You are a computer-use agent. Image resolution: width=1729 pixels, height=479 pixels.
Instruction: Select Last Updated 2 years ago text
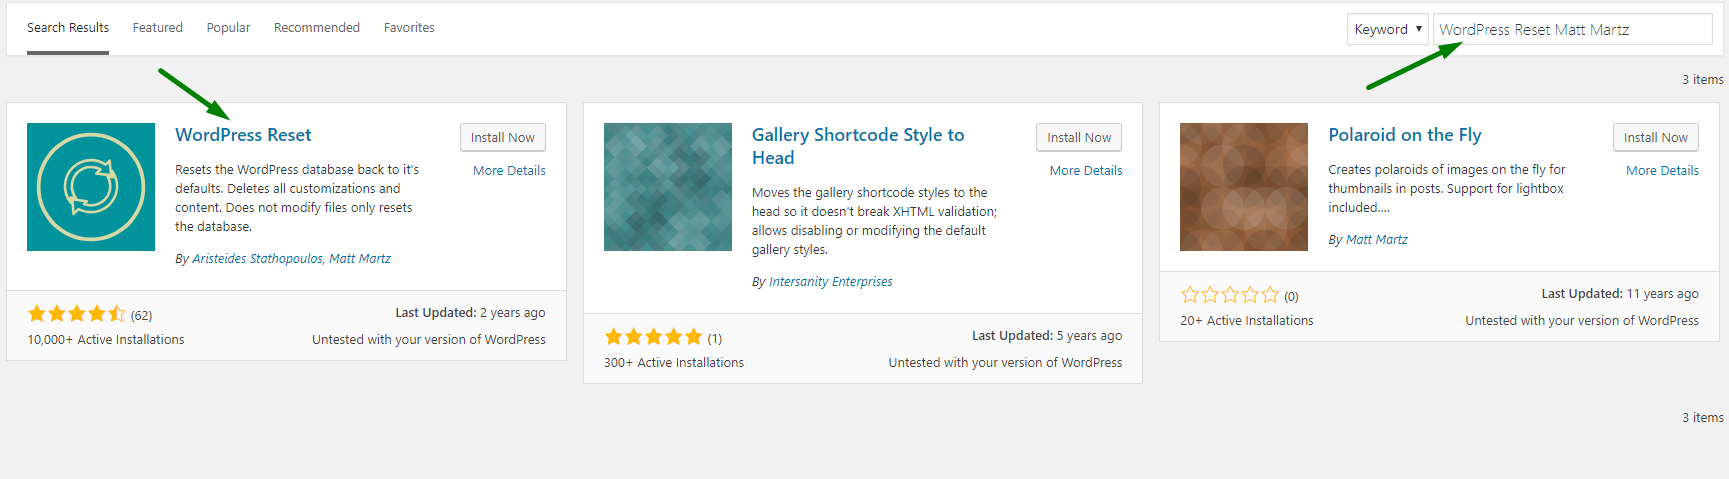470,313
